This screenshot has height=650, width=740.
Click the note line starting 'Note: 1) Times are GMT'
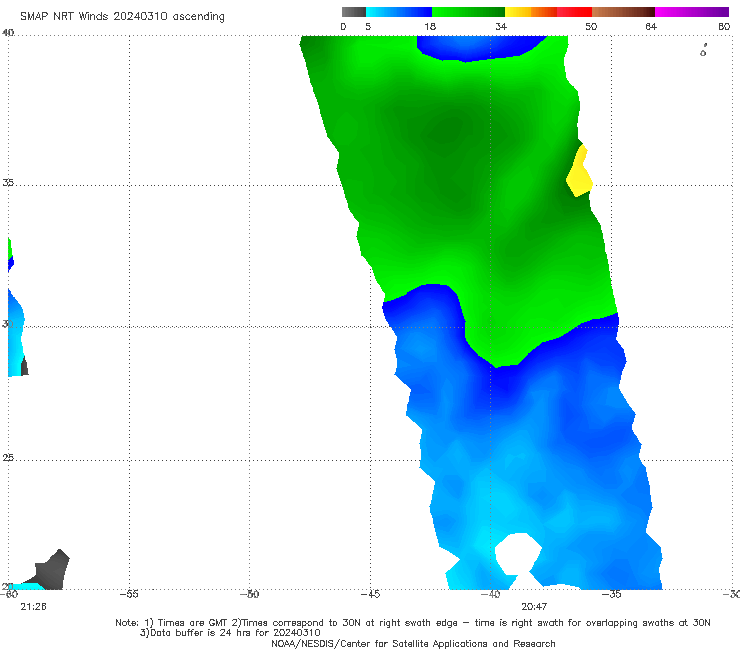tap(412, 623)
